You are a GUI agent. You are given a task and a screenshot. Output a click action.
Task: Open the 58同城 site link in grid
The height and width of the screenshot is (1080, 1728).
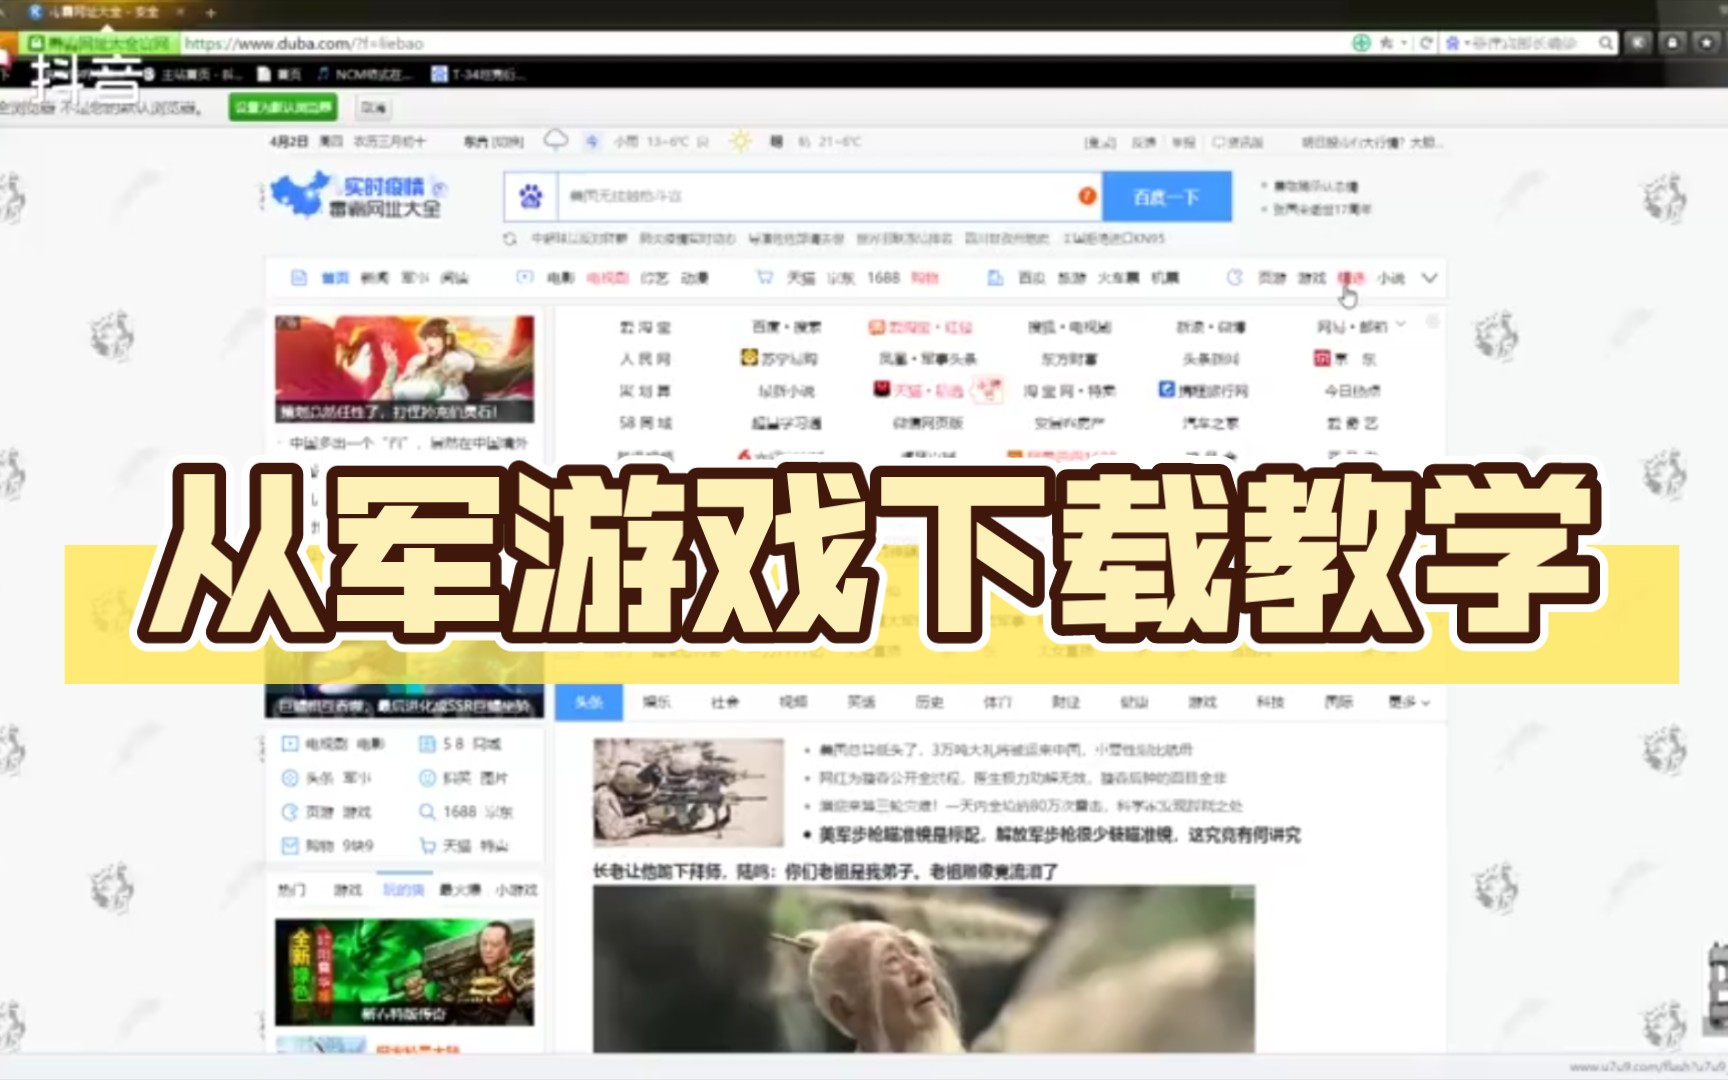(x=645, y=423)
